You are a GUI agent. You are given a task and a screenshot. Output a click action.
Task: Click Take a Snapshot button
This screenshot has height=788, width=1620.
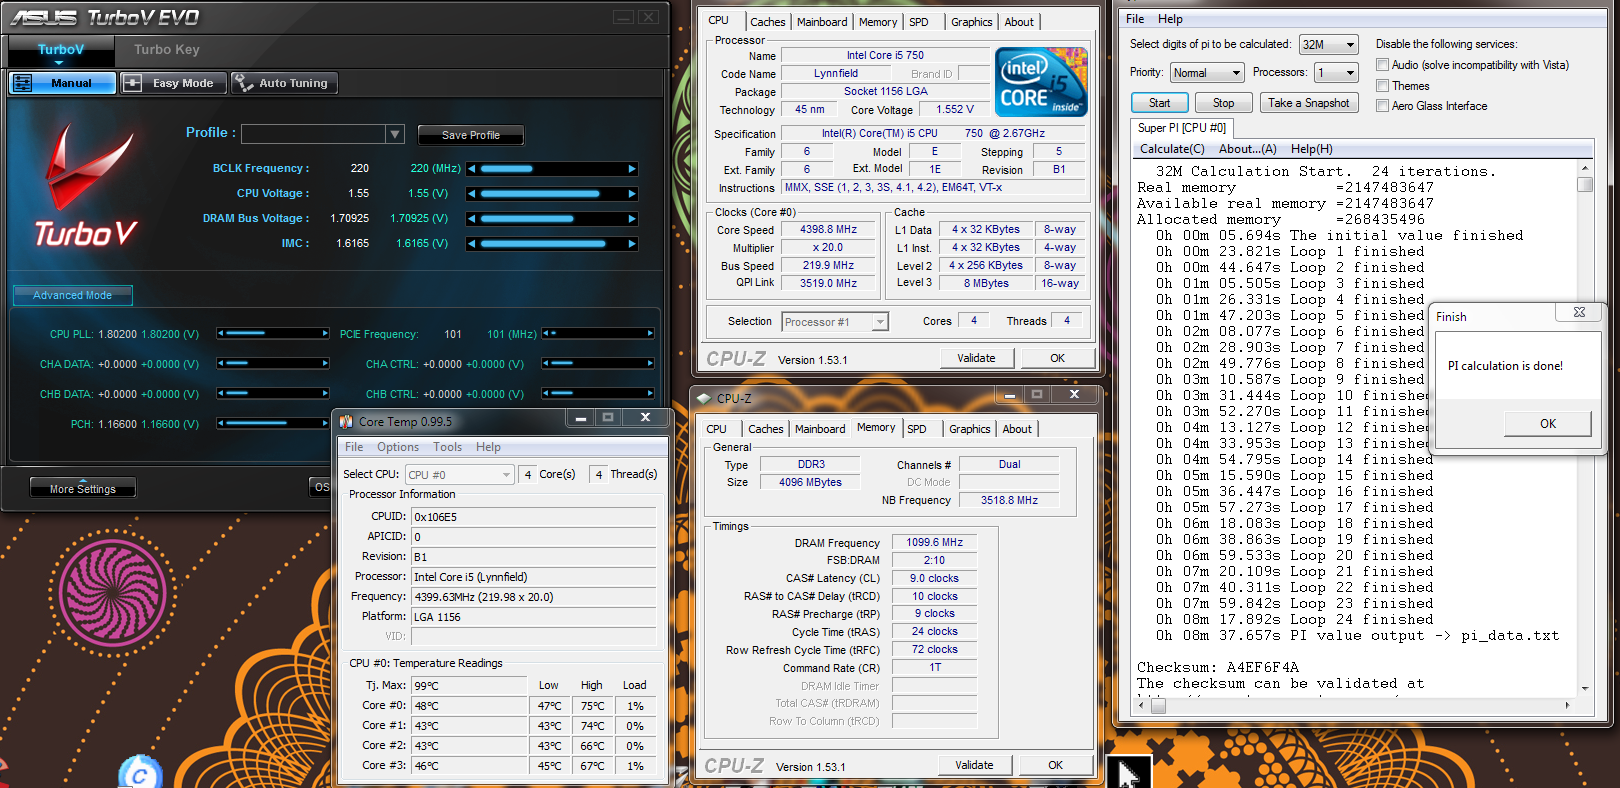(x=1309, y=103)
